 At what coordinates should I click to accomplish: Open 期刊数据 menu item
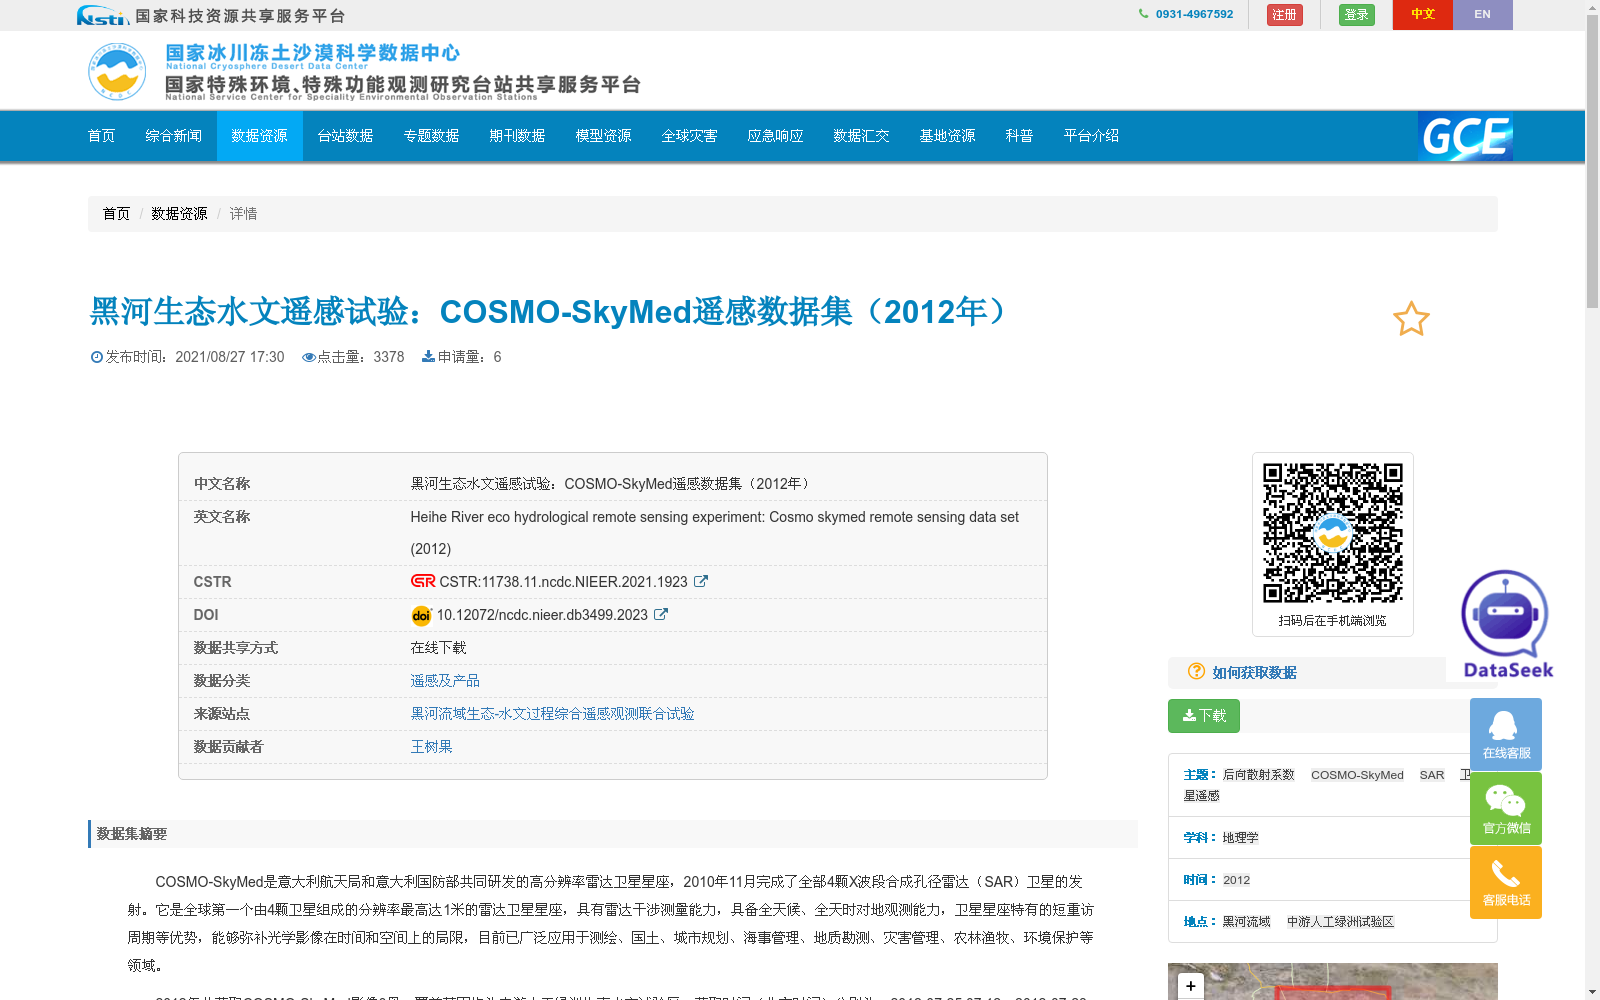(x=517, y=136)
